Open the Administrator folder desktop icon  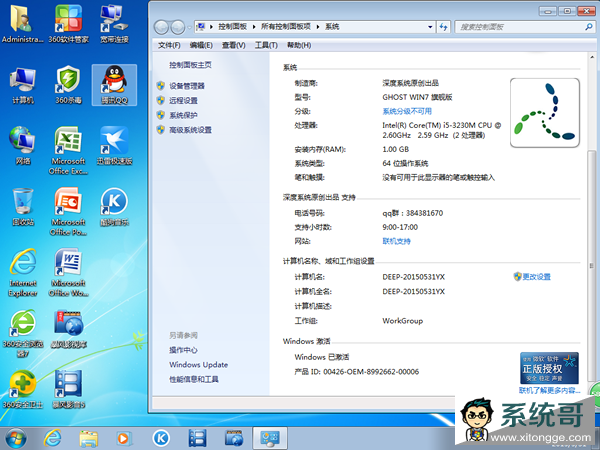tap(23, 24)
